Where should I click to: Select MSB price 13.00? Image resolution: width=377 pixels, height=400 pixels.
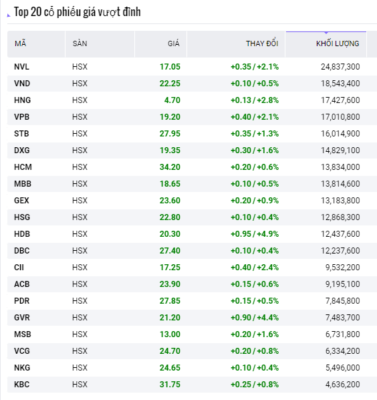tap(170, 334)
